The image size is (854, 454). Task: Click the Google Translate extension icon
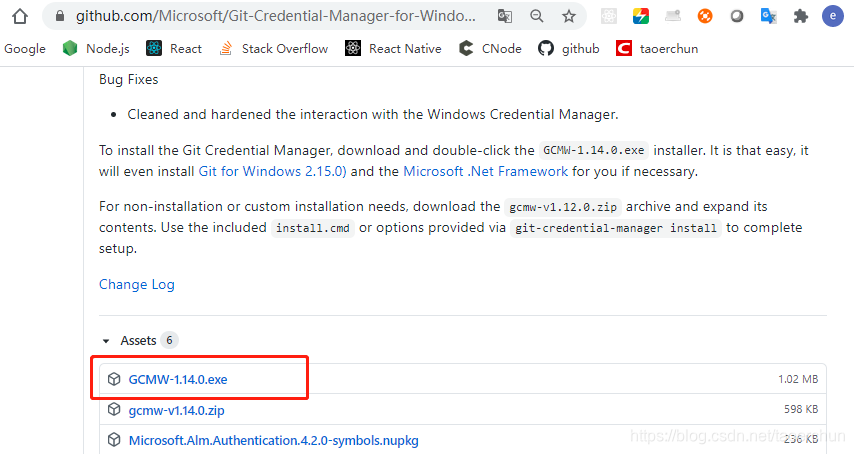768,16
